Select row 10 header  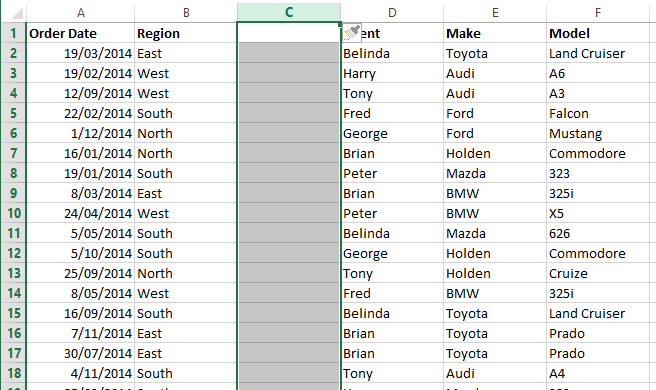pos(13,213)
